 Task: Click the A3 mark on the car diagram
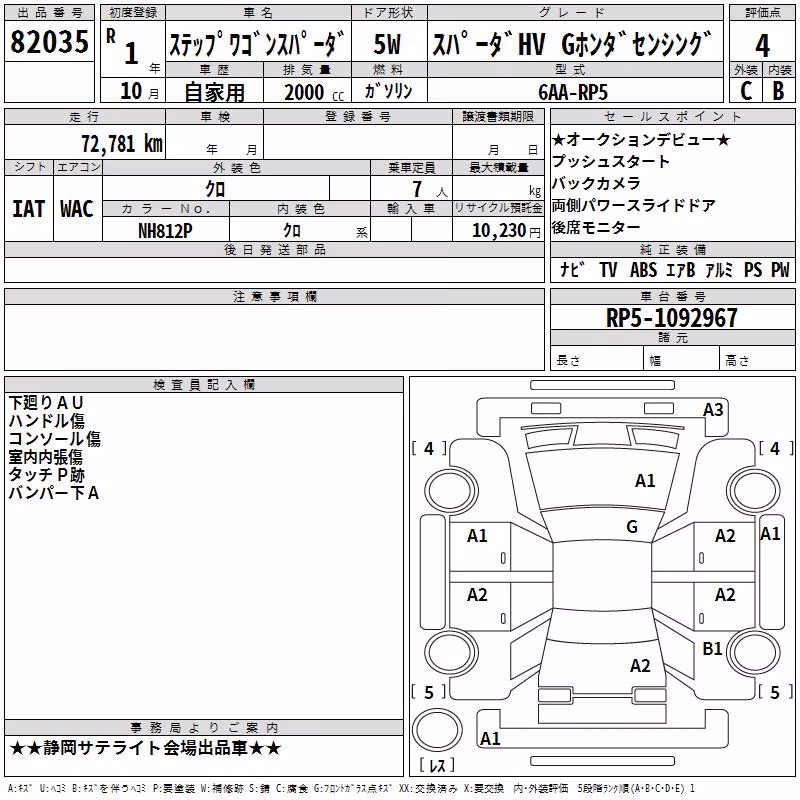(713, 410)
